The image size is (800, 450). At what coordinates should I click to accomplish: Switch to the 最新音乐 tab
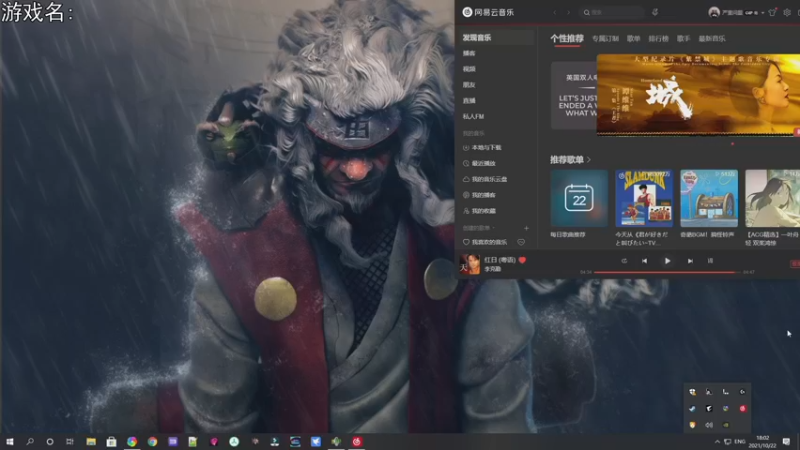click(712, 39)
